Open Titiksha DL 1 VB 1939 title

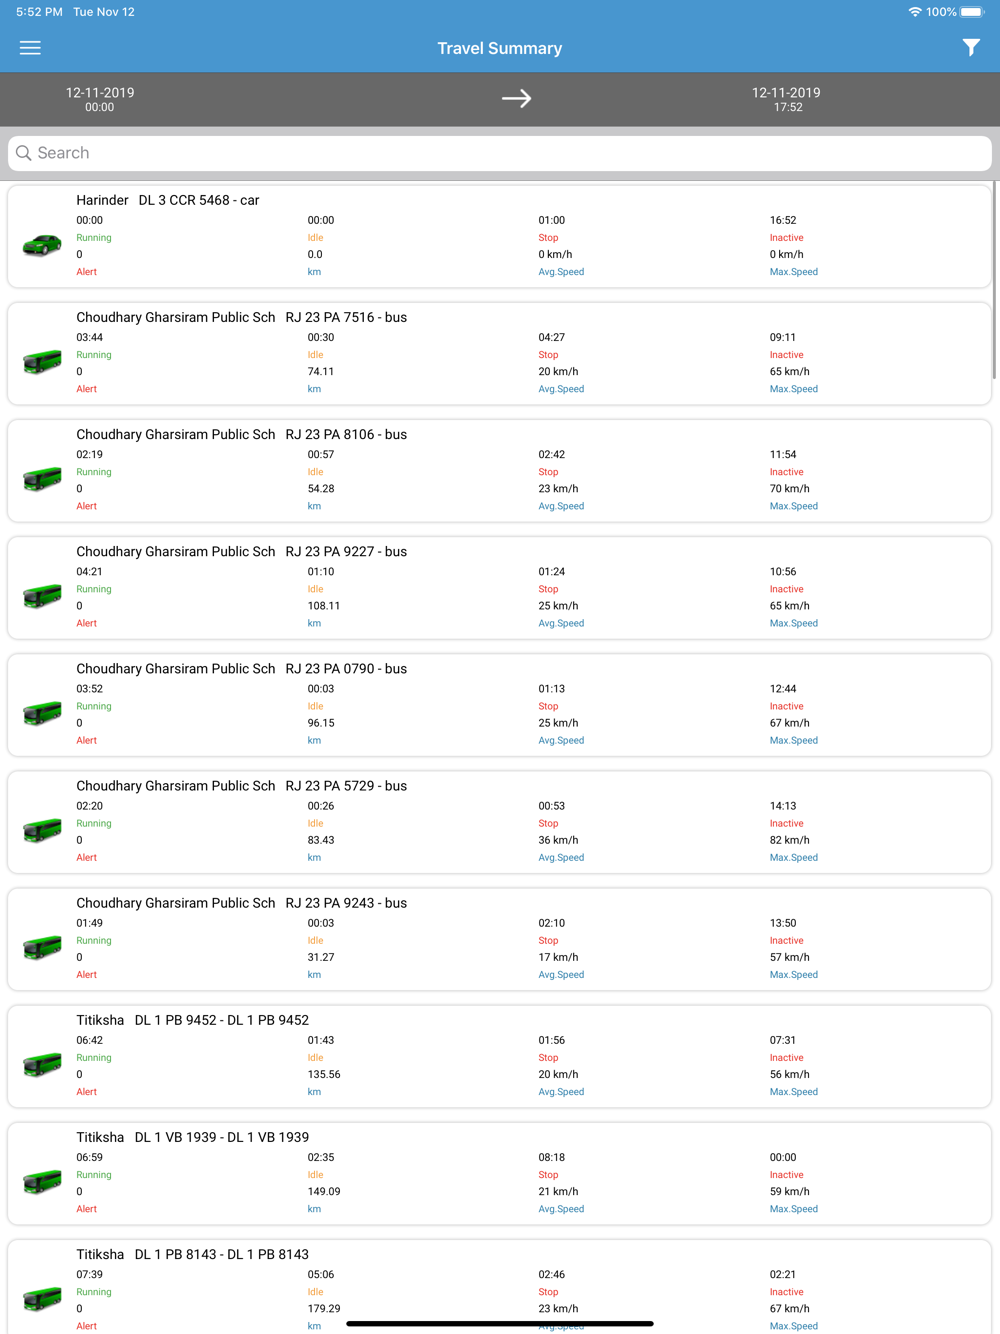193,1137
